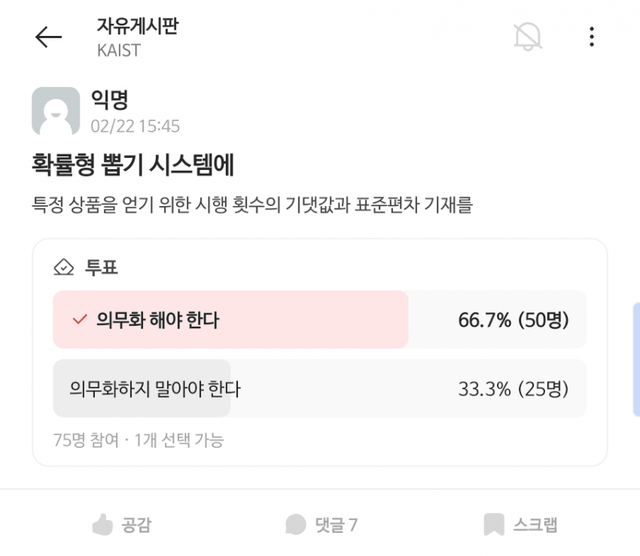This screenshot has width=640, height=556.
Task: Tap the bookmark 스크랩 icon
Action: [493, 524]
